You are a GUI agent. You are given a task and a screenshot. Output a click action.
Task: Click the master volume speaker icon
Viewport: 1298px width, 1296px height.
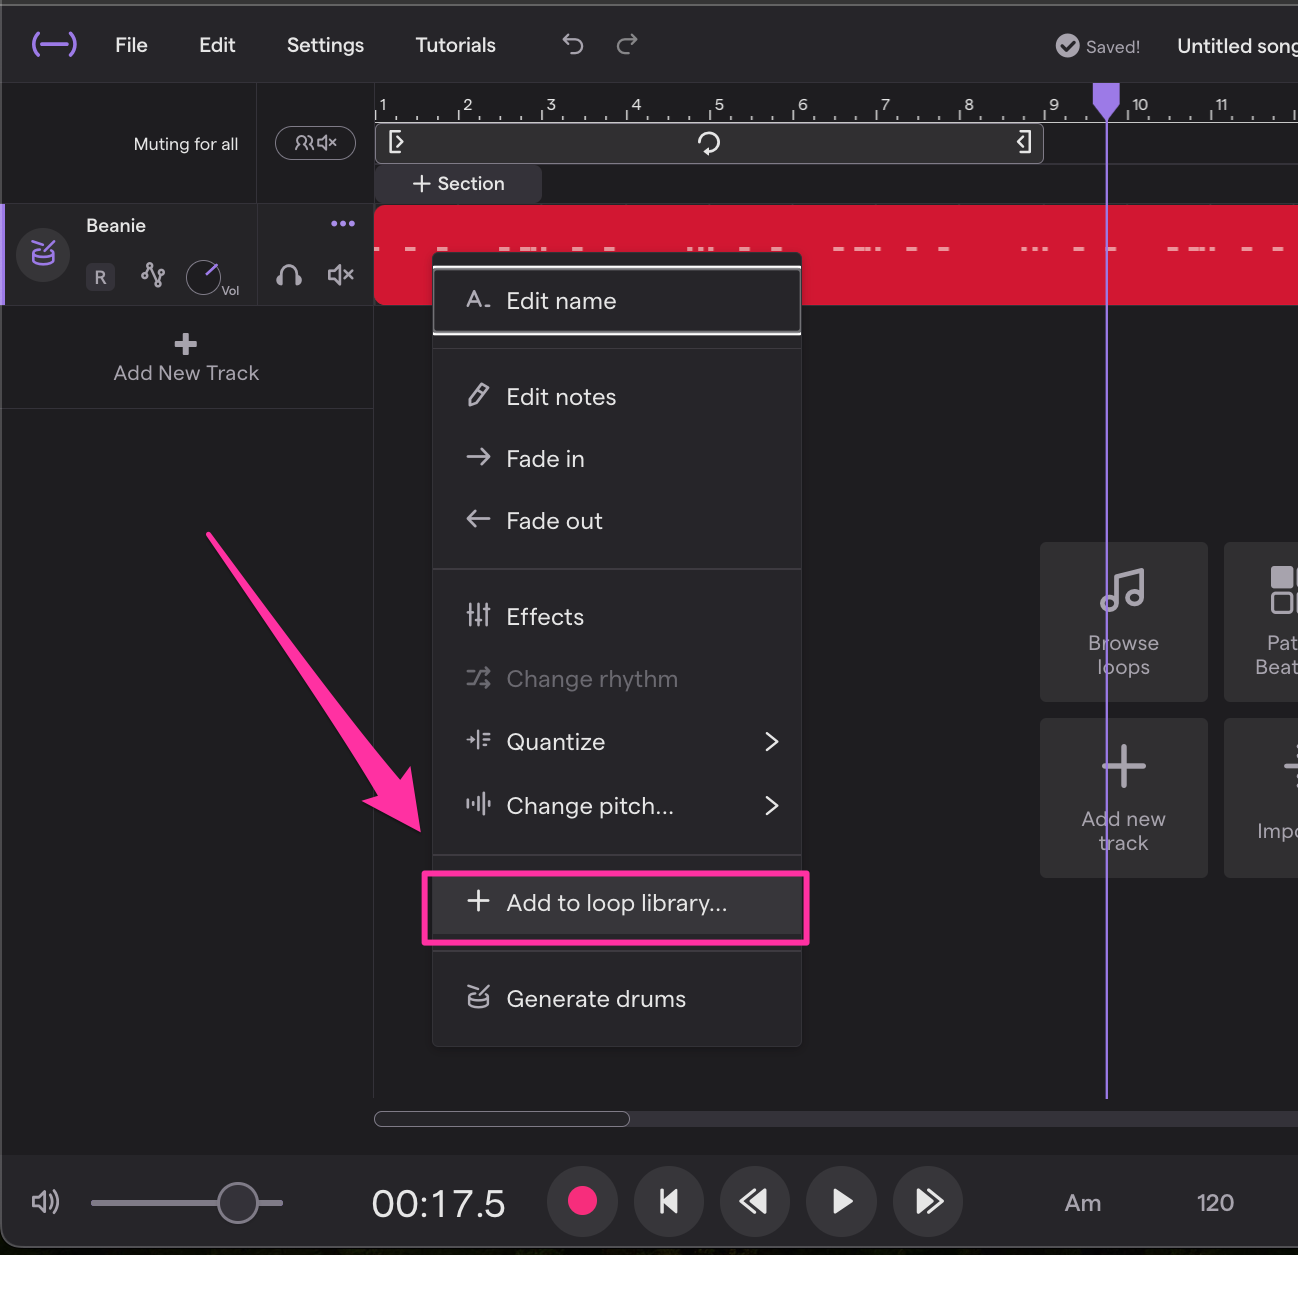point(45,1202)
